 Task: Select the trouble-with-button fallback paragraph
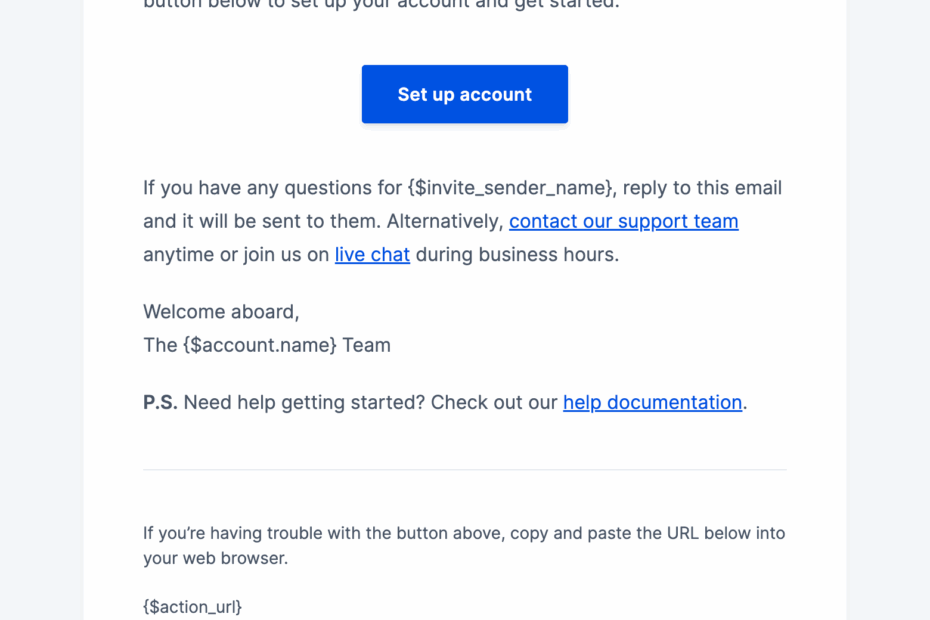pyautogui.click(x=463, y=545)
